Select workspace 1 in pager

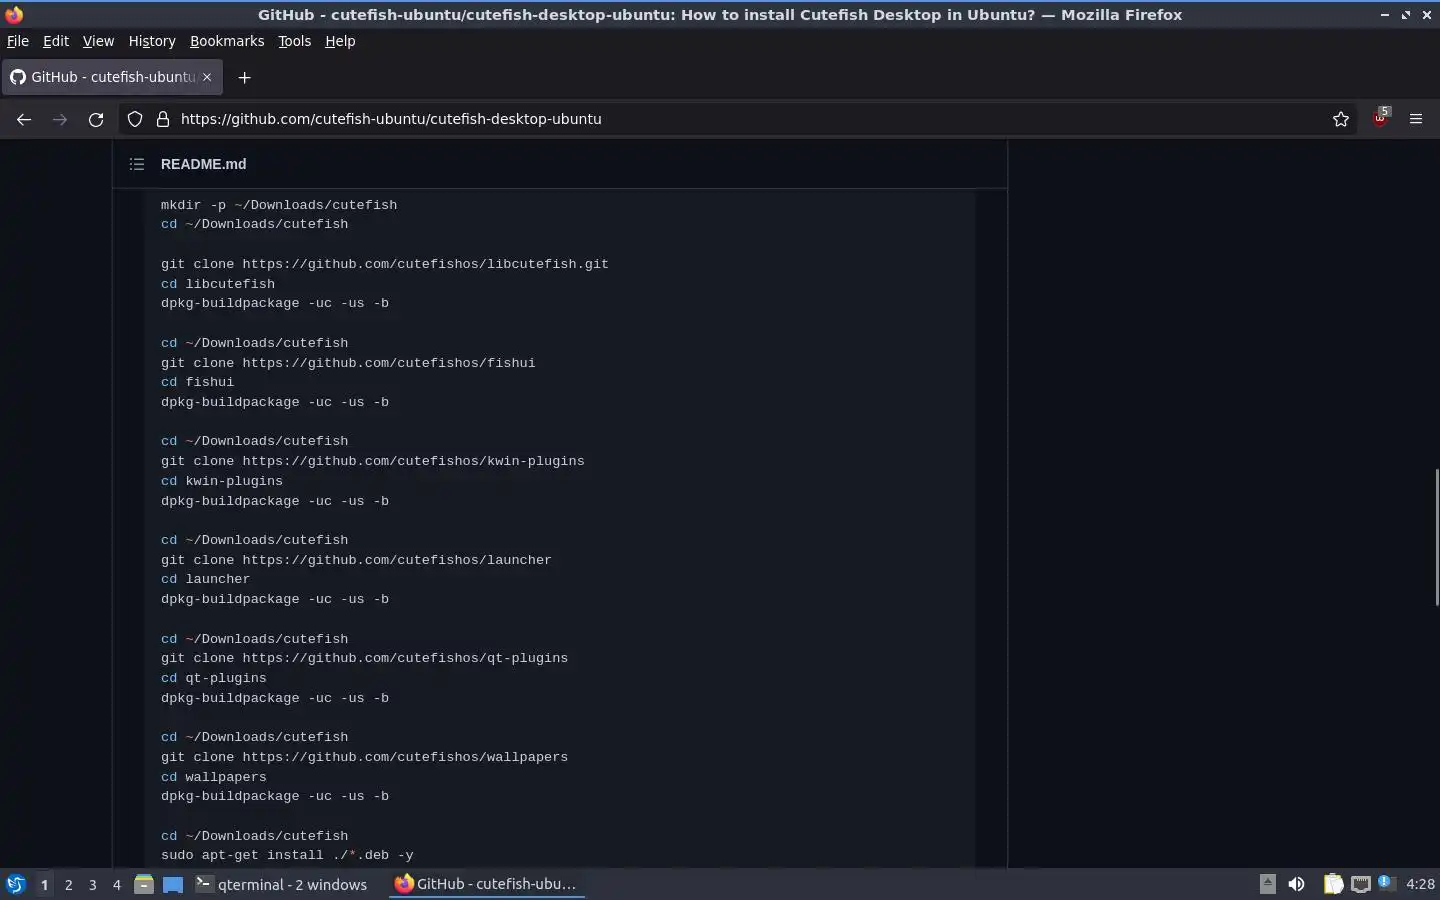coord(44,884)
